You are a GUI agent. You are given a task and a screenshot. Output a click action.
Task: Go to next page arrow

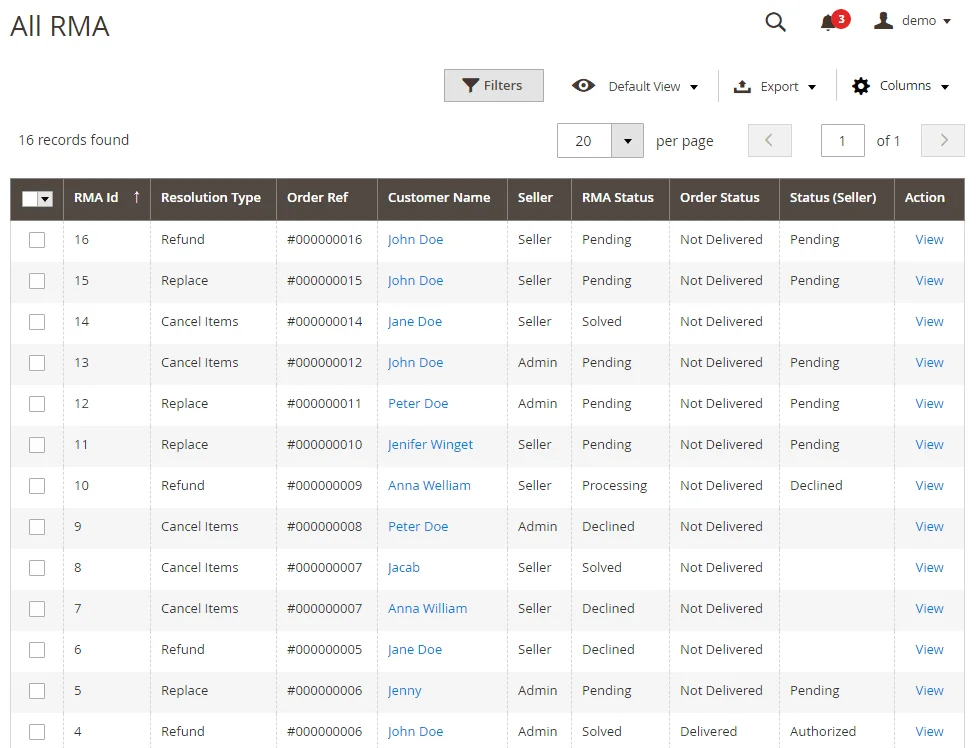tap(943, 141)
